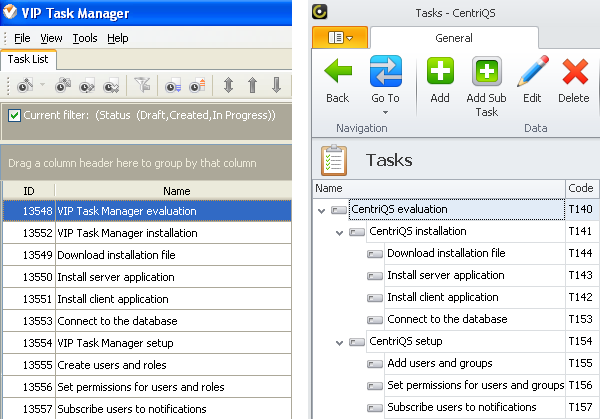Open the orange application menu button
Image resolution: width=600 pixels, height=419 pixels.
pyautogui.click(x=340, y=37)
